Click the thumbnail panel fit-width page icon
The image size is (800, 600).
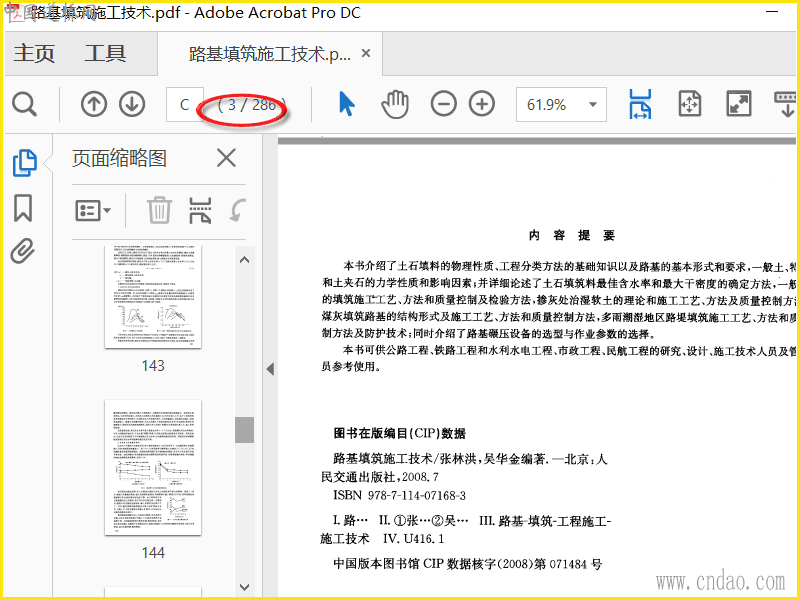[x=200, y=210]
